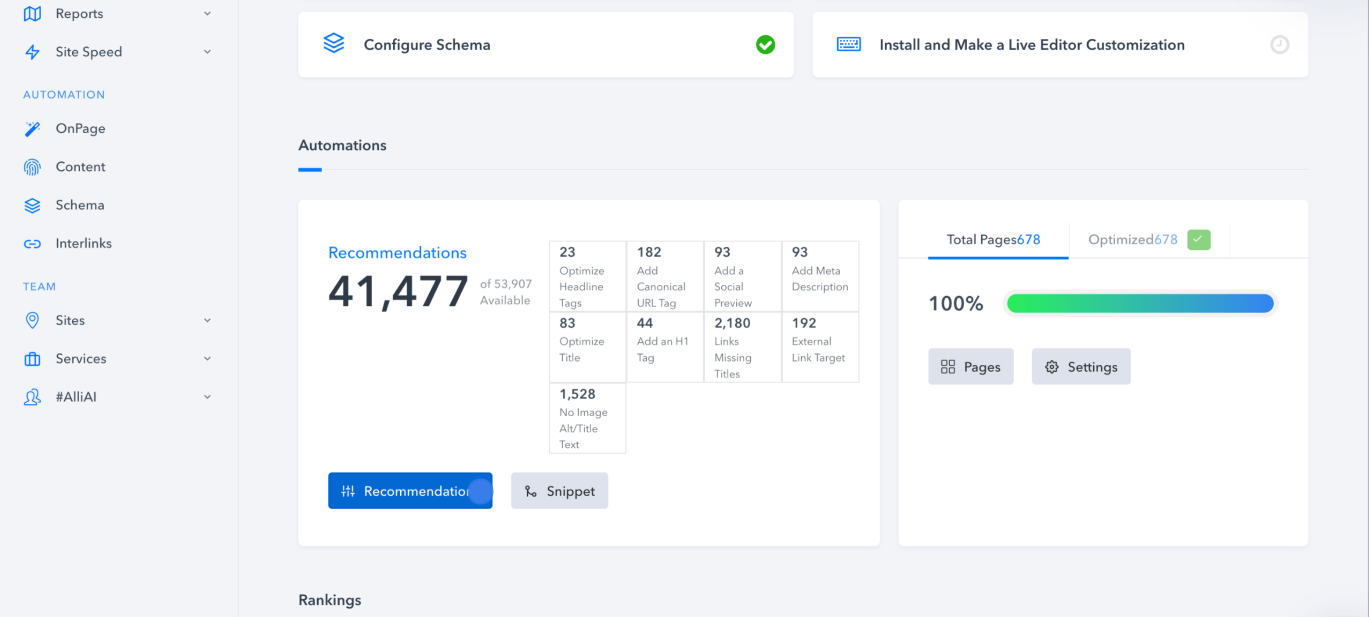Viewport: 1369px width, 617px height.
Task: Click the branch icon in Snippet button
Action: (x=530, y=491)
